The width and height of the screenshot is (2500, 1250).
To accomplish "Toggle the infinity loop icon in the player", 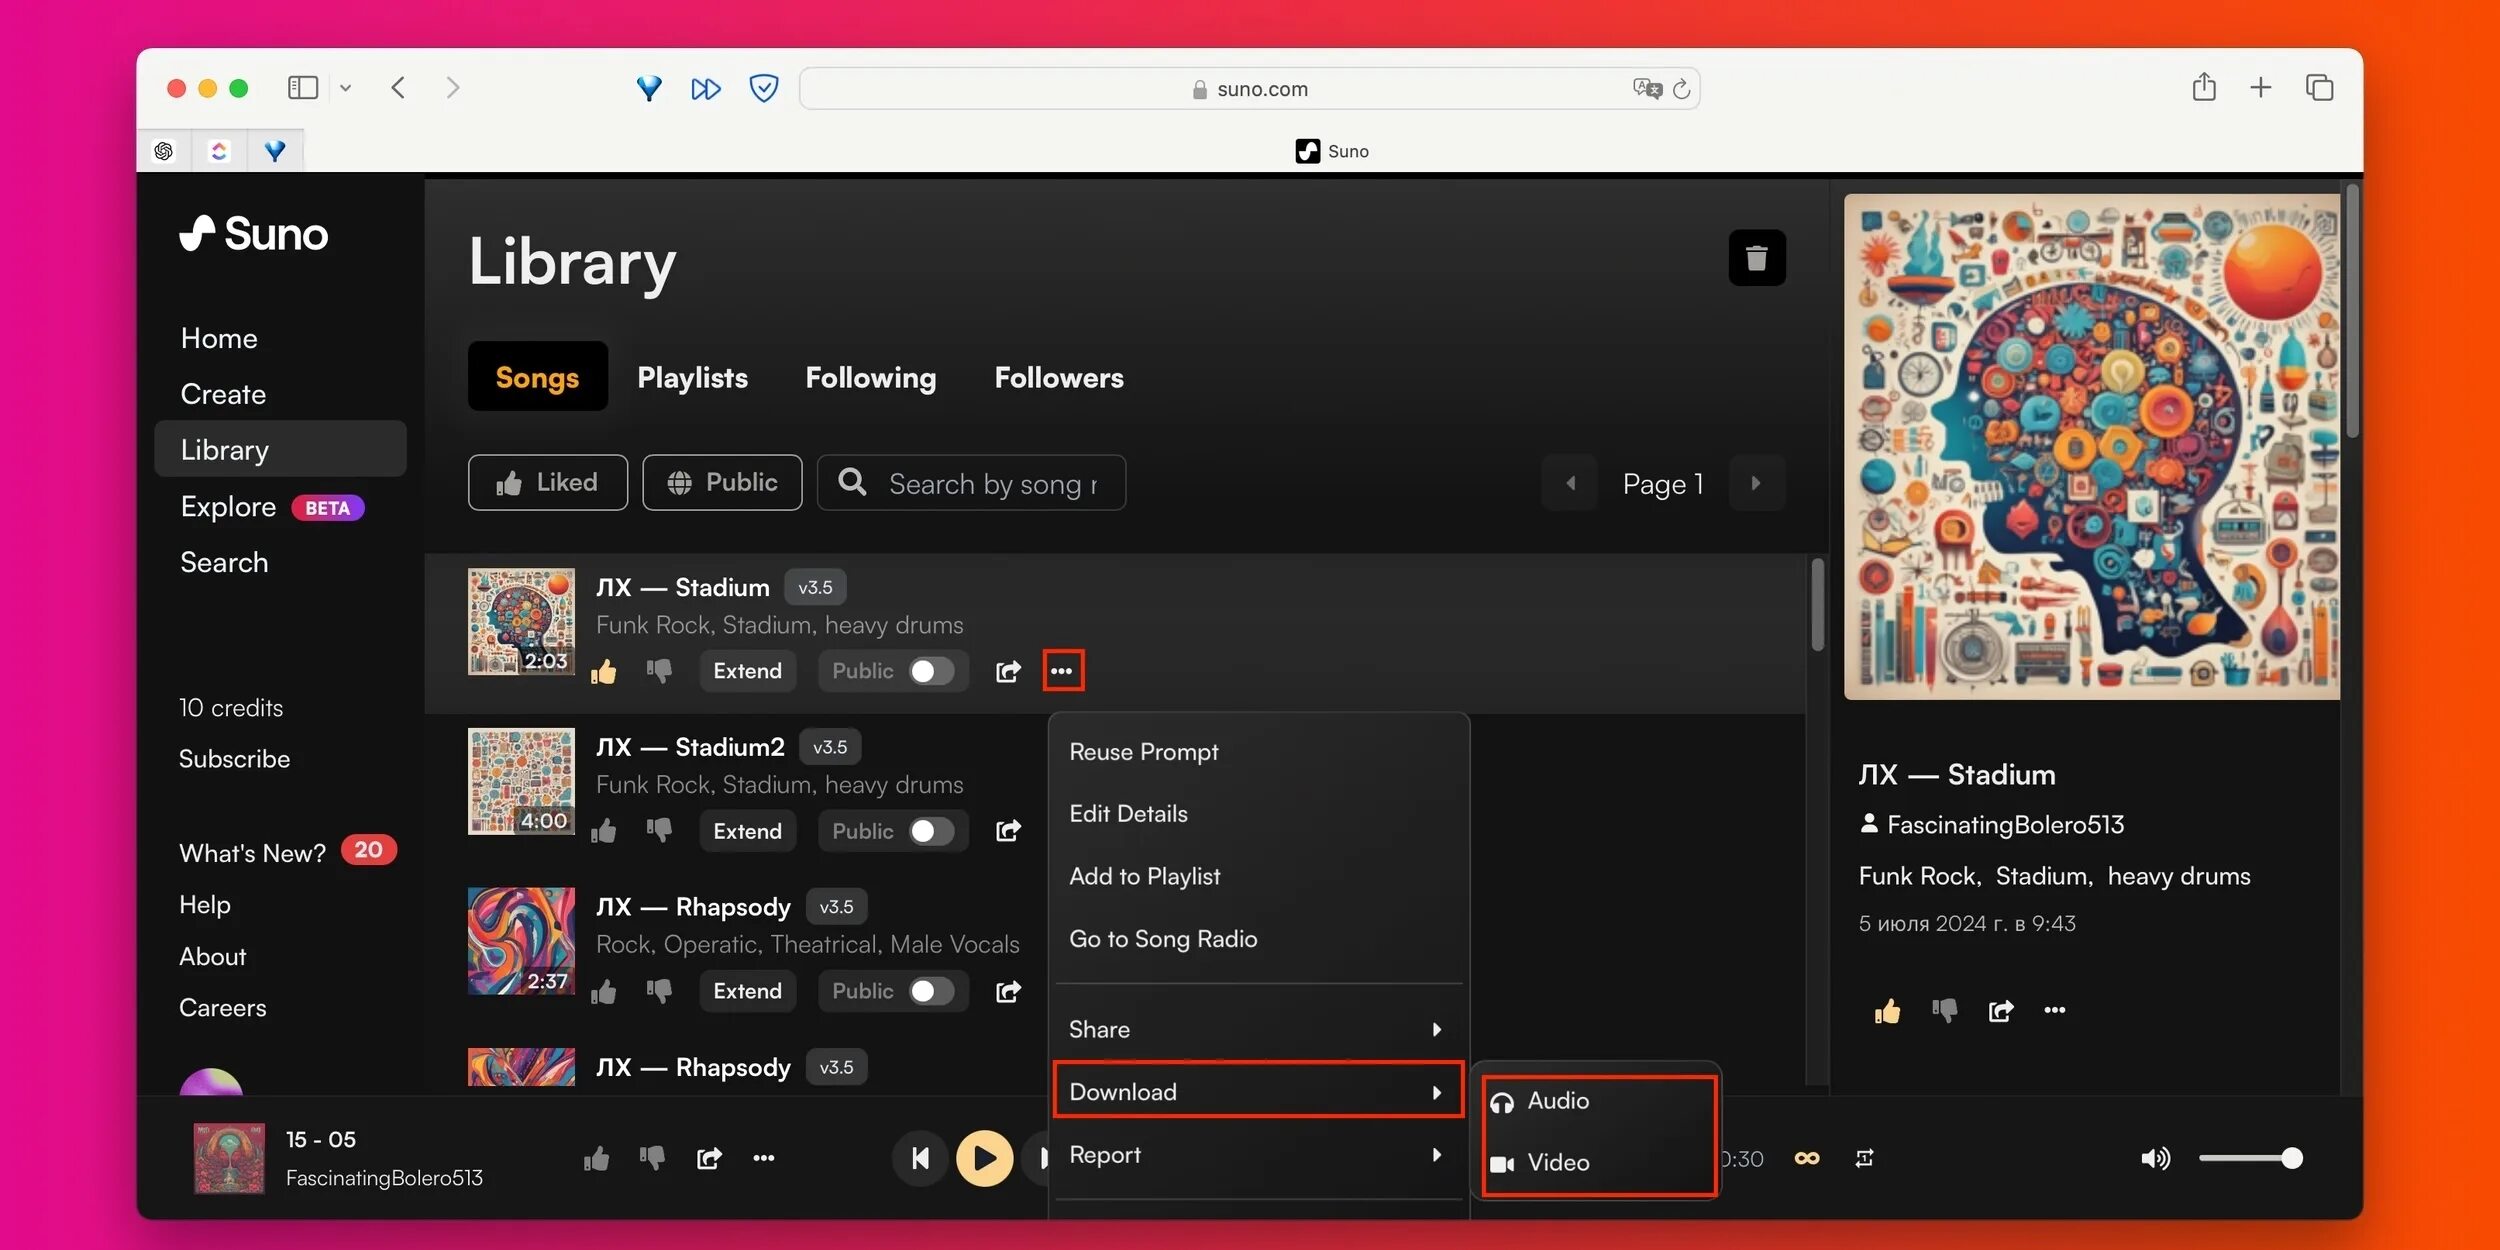I will click(x=1806, y=1158).
